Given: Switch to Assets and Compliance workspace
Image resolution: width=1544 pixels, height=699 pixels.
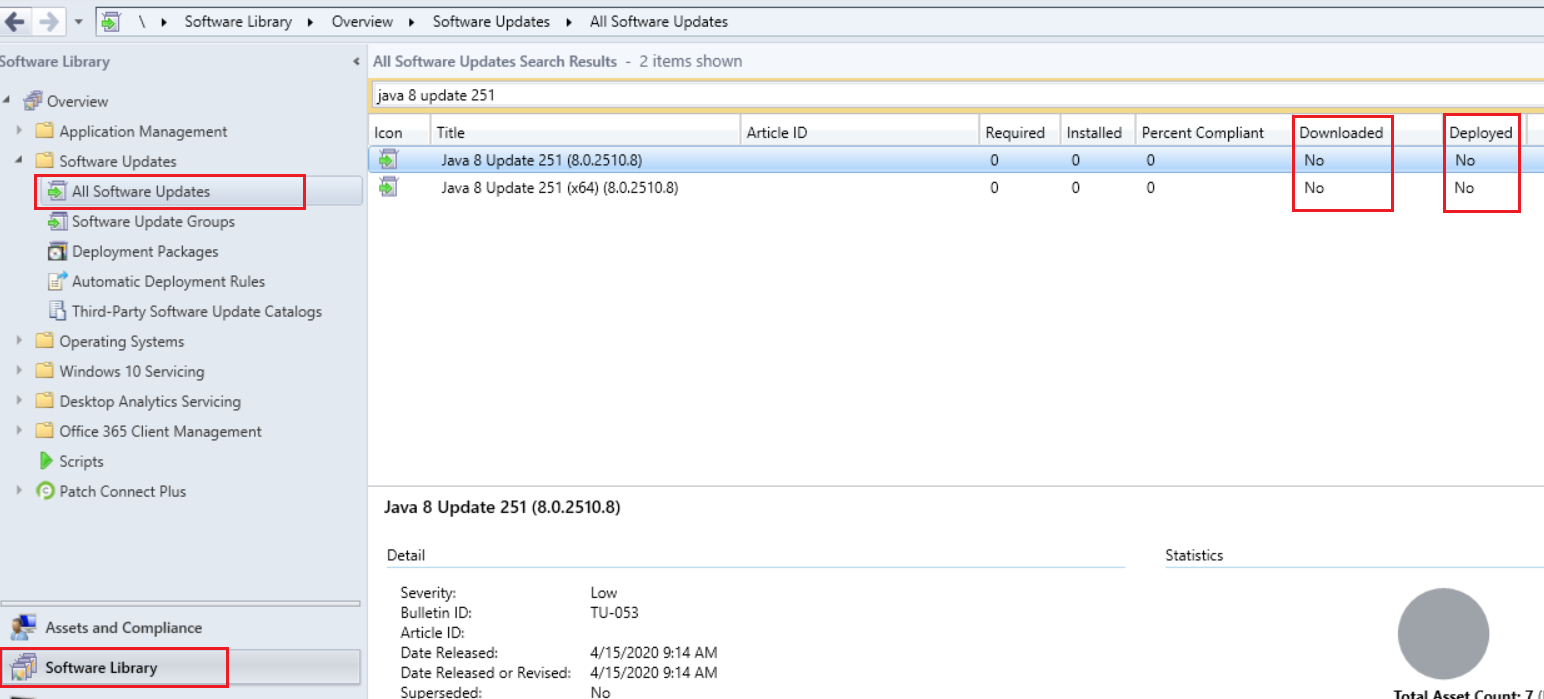Looking at the screenshot, I should (x=180, y=628).
